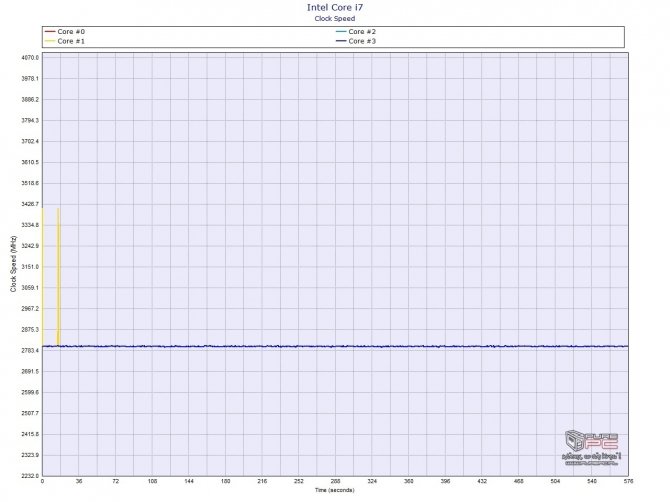Screen dimensions: 670x502
Task: Select the Core #2 legend label
Action: coord(362,32)
